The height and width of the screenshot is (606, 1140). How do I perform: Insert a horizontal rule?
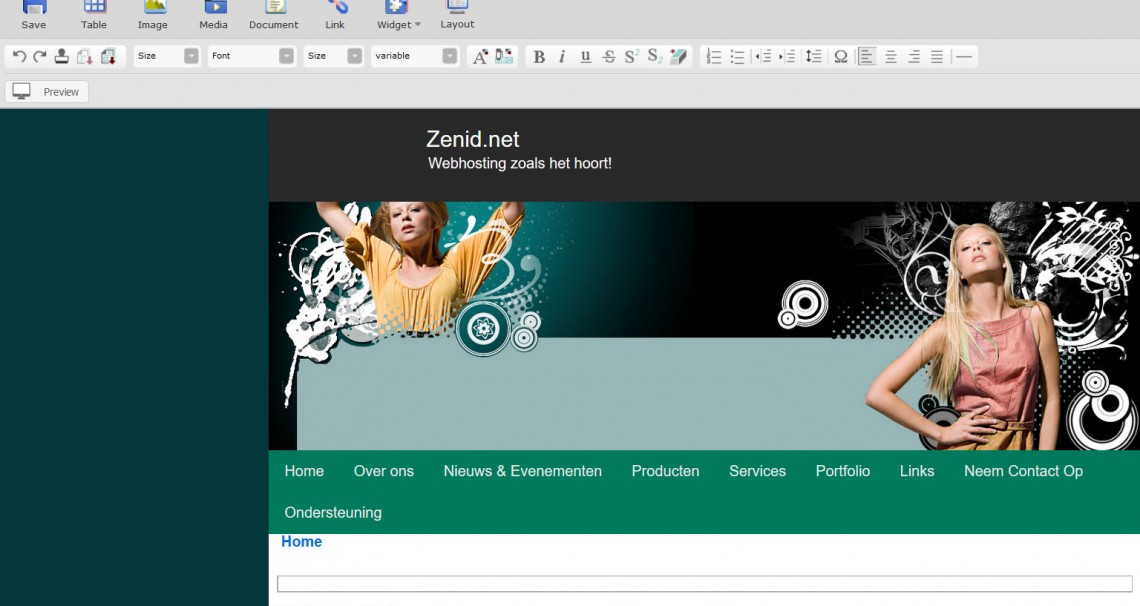coord(964,57)
